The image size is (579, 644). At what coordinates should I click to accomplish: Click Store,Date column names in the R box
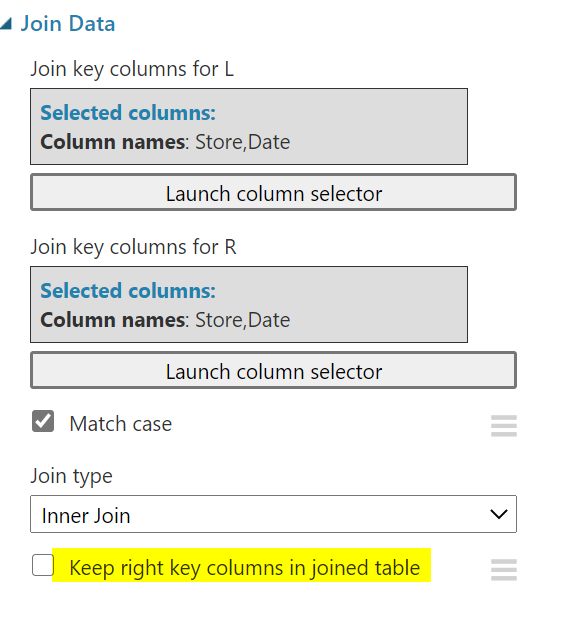[243, 320]
